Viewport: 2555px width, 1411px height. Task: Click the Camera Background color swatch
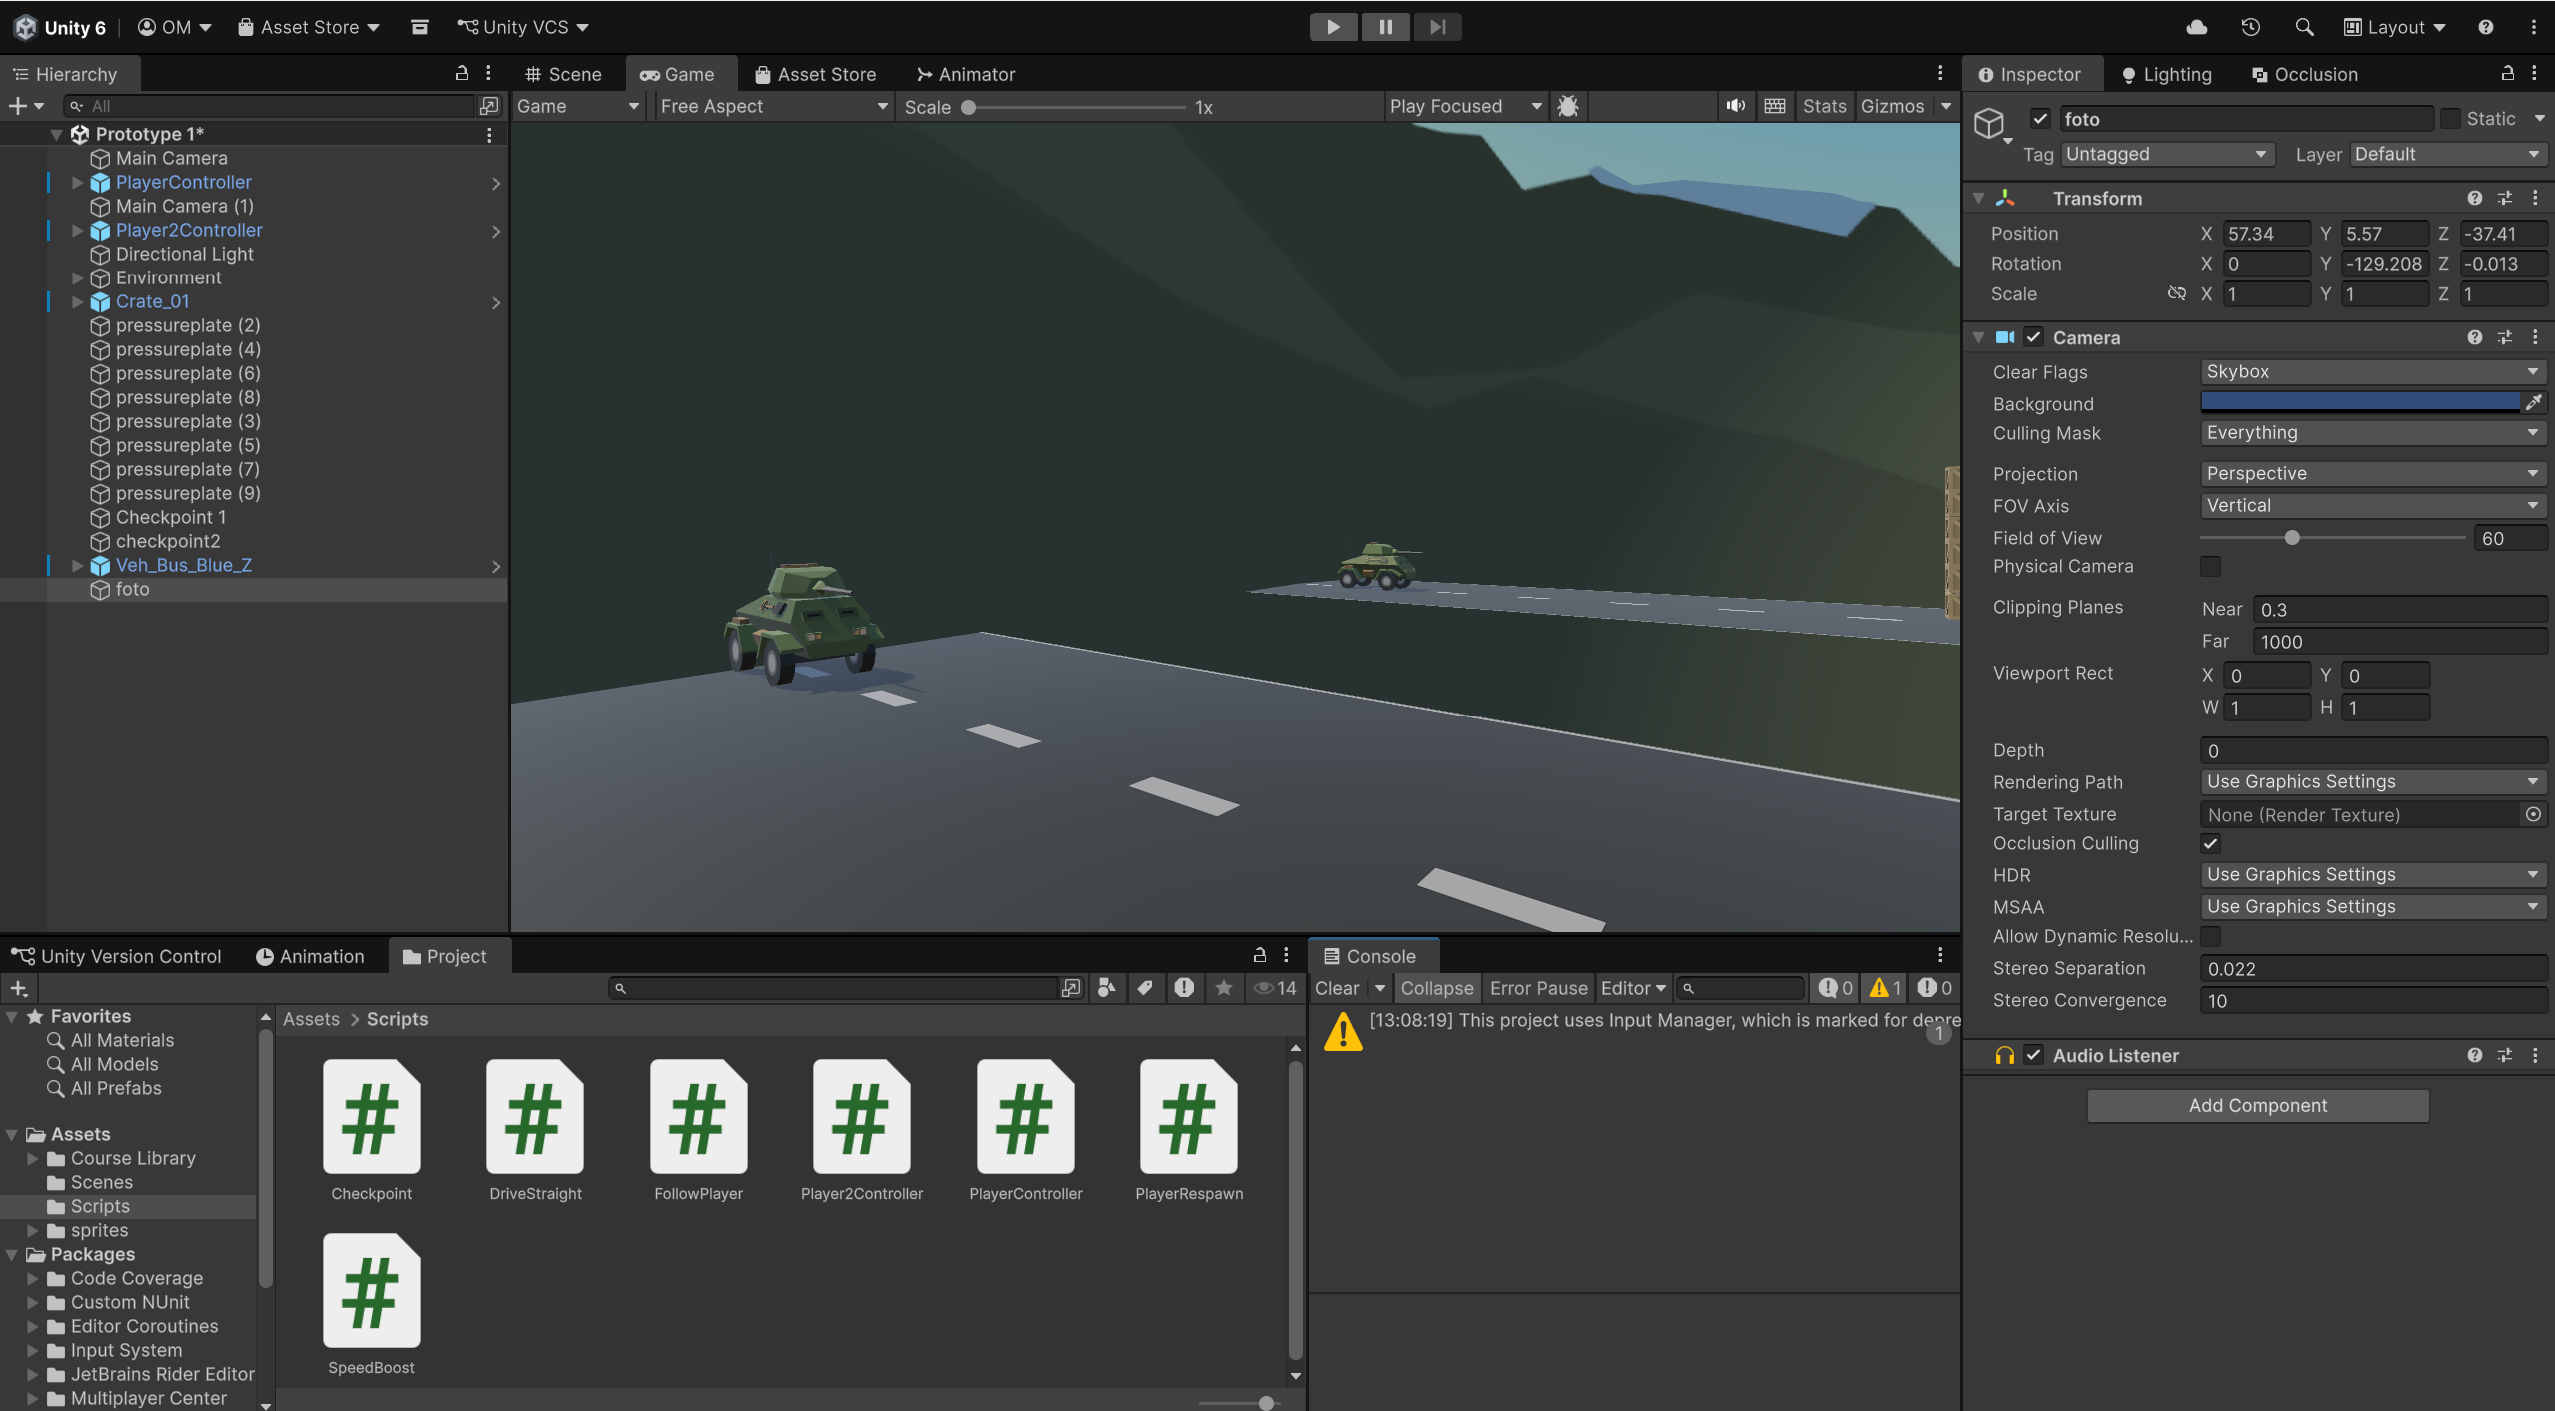click(x=2360, y=402)
